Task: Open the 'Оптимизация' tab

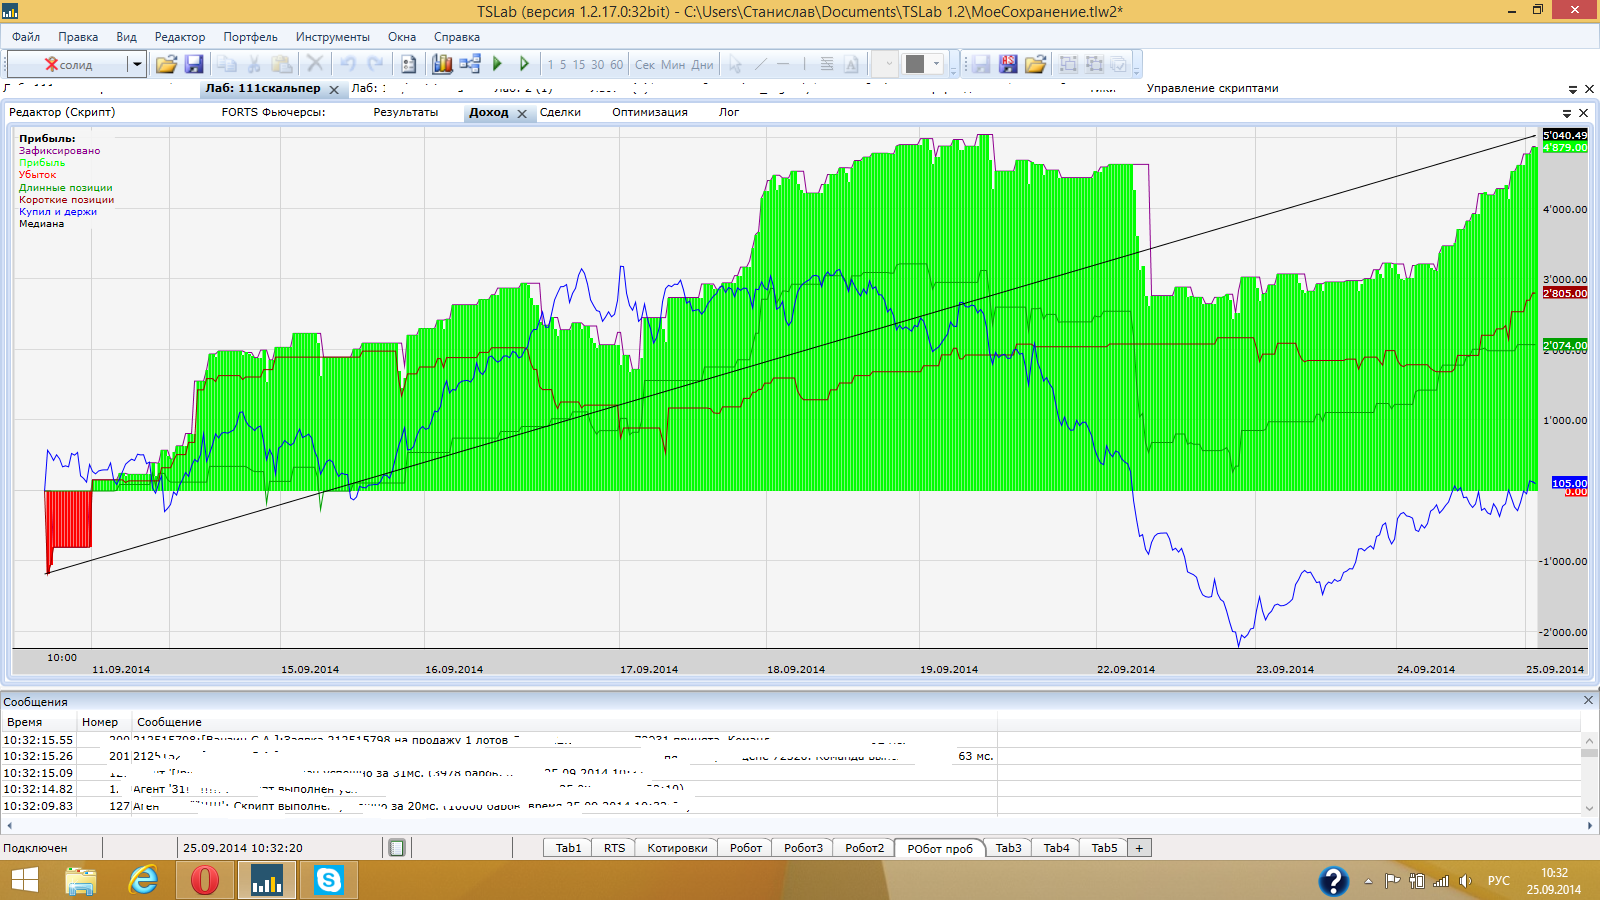Action: (x=650, y=112)
